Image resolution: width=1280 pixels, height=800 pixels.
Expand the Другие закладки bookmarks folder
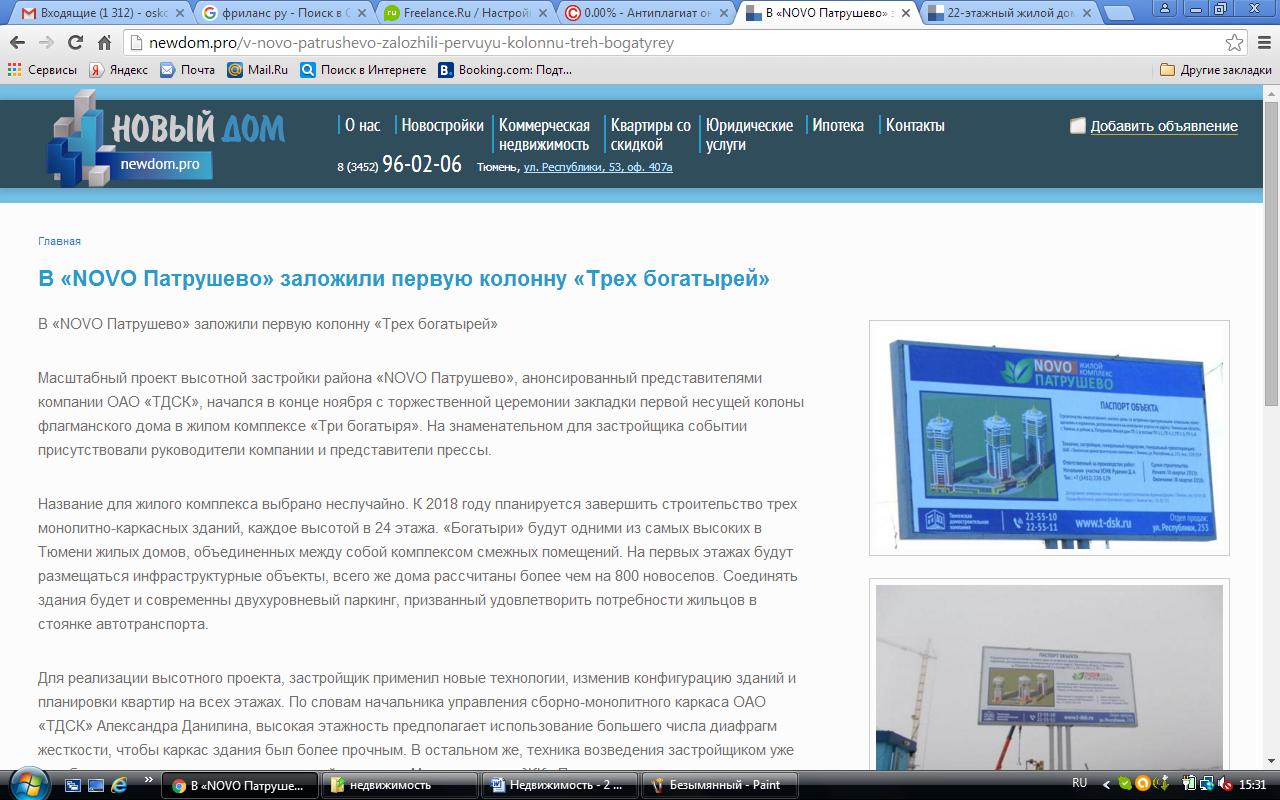click(x=1215, y=70)
